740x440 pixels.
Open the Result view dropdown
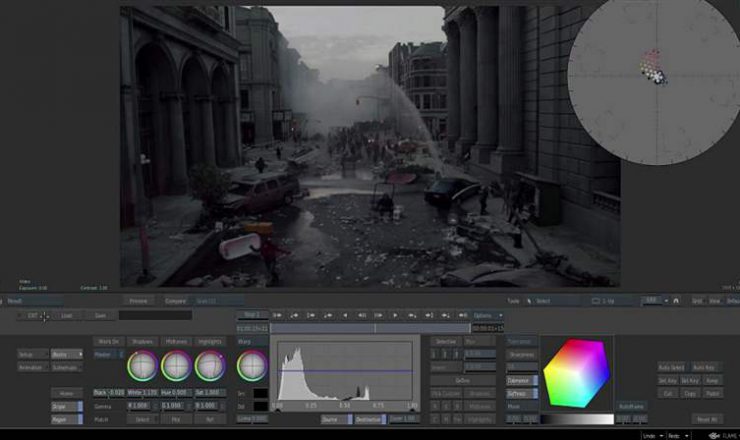[33, 301]
